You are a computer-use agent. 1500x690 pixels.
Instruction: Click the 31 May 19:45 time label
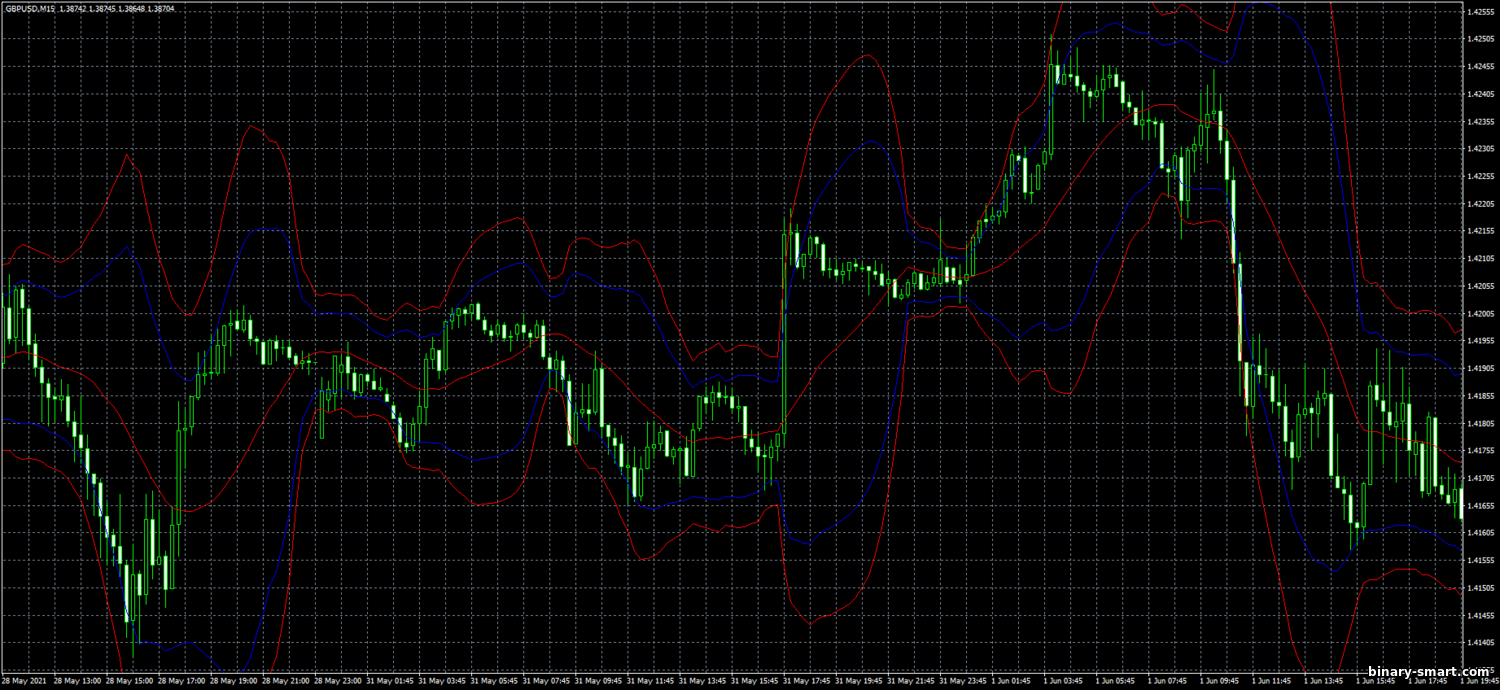click(x=858, y=680)
